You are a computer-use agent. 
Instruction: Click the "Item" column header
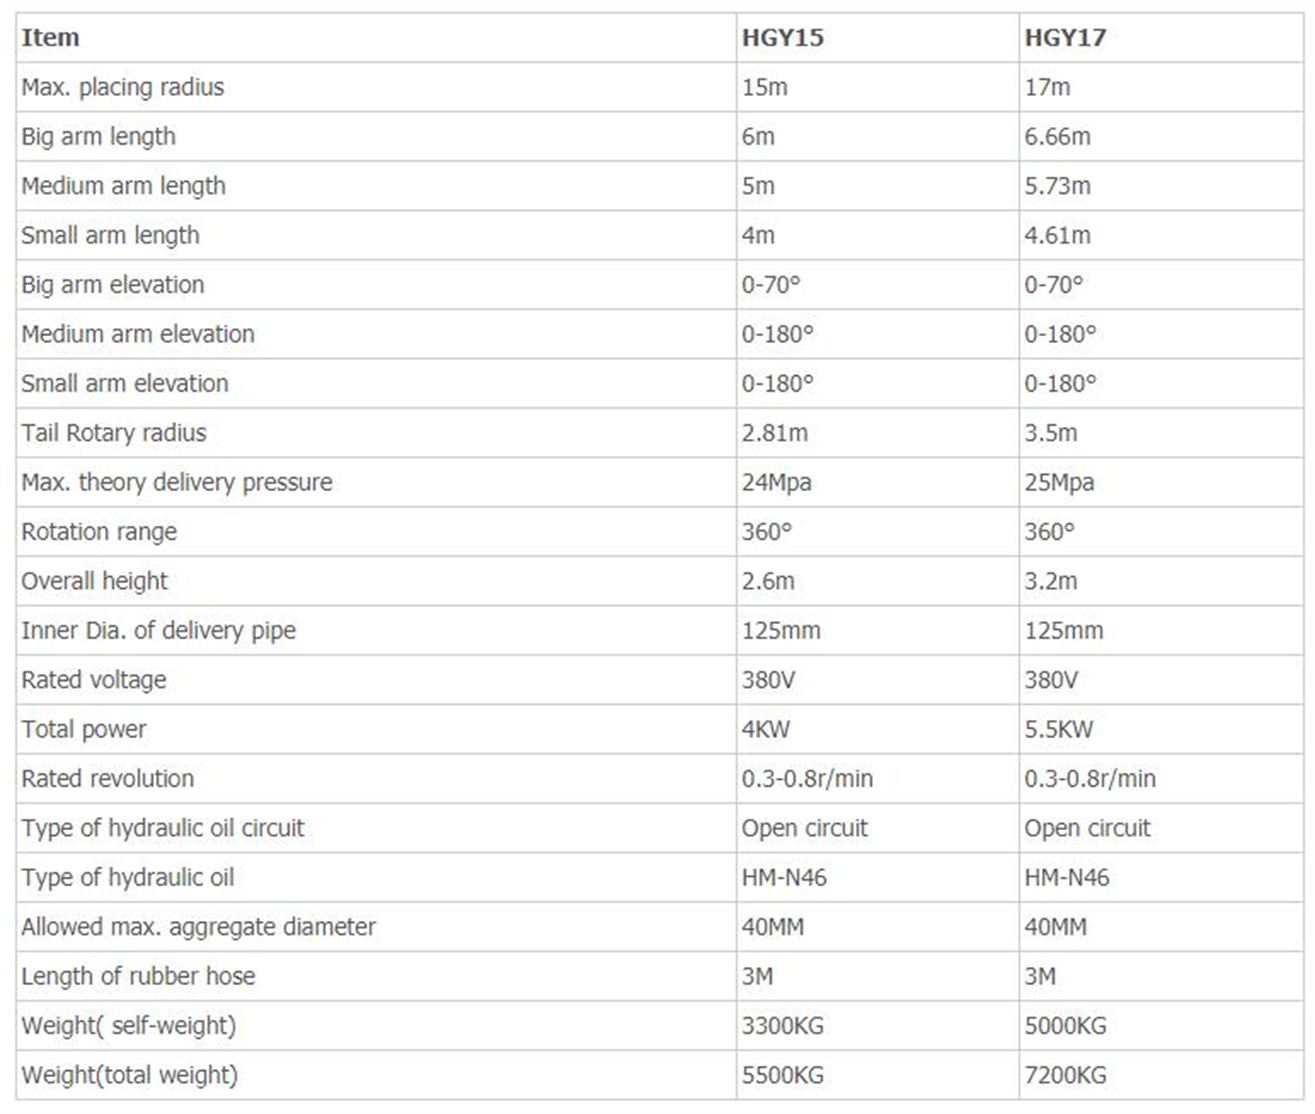[50, 38]
